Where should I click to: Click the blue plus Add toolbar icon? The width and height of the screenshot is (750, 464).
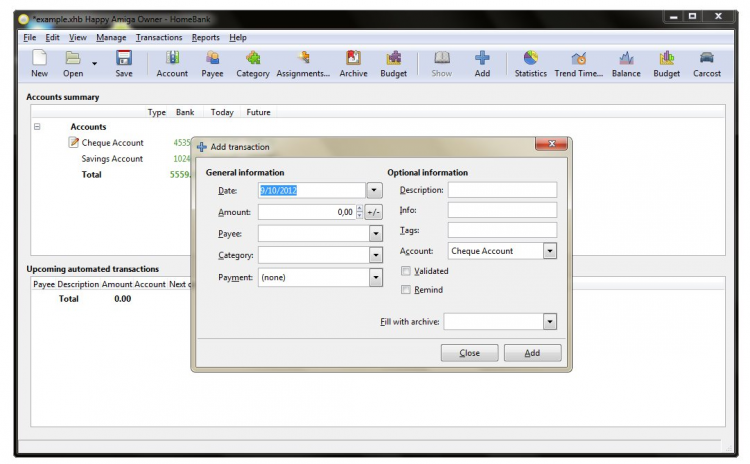482,58
